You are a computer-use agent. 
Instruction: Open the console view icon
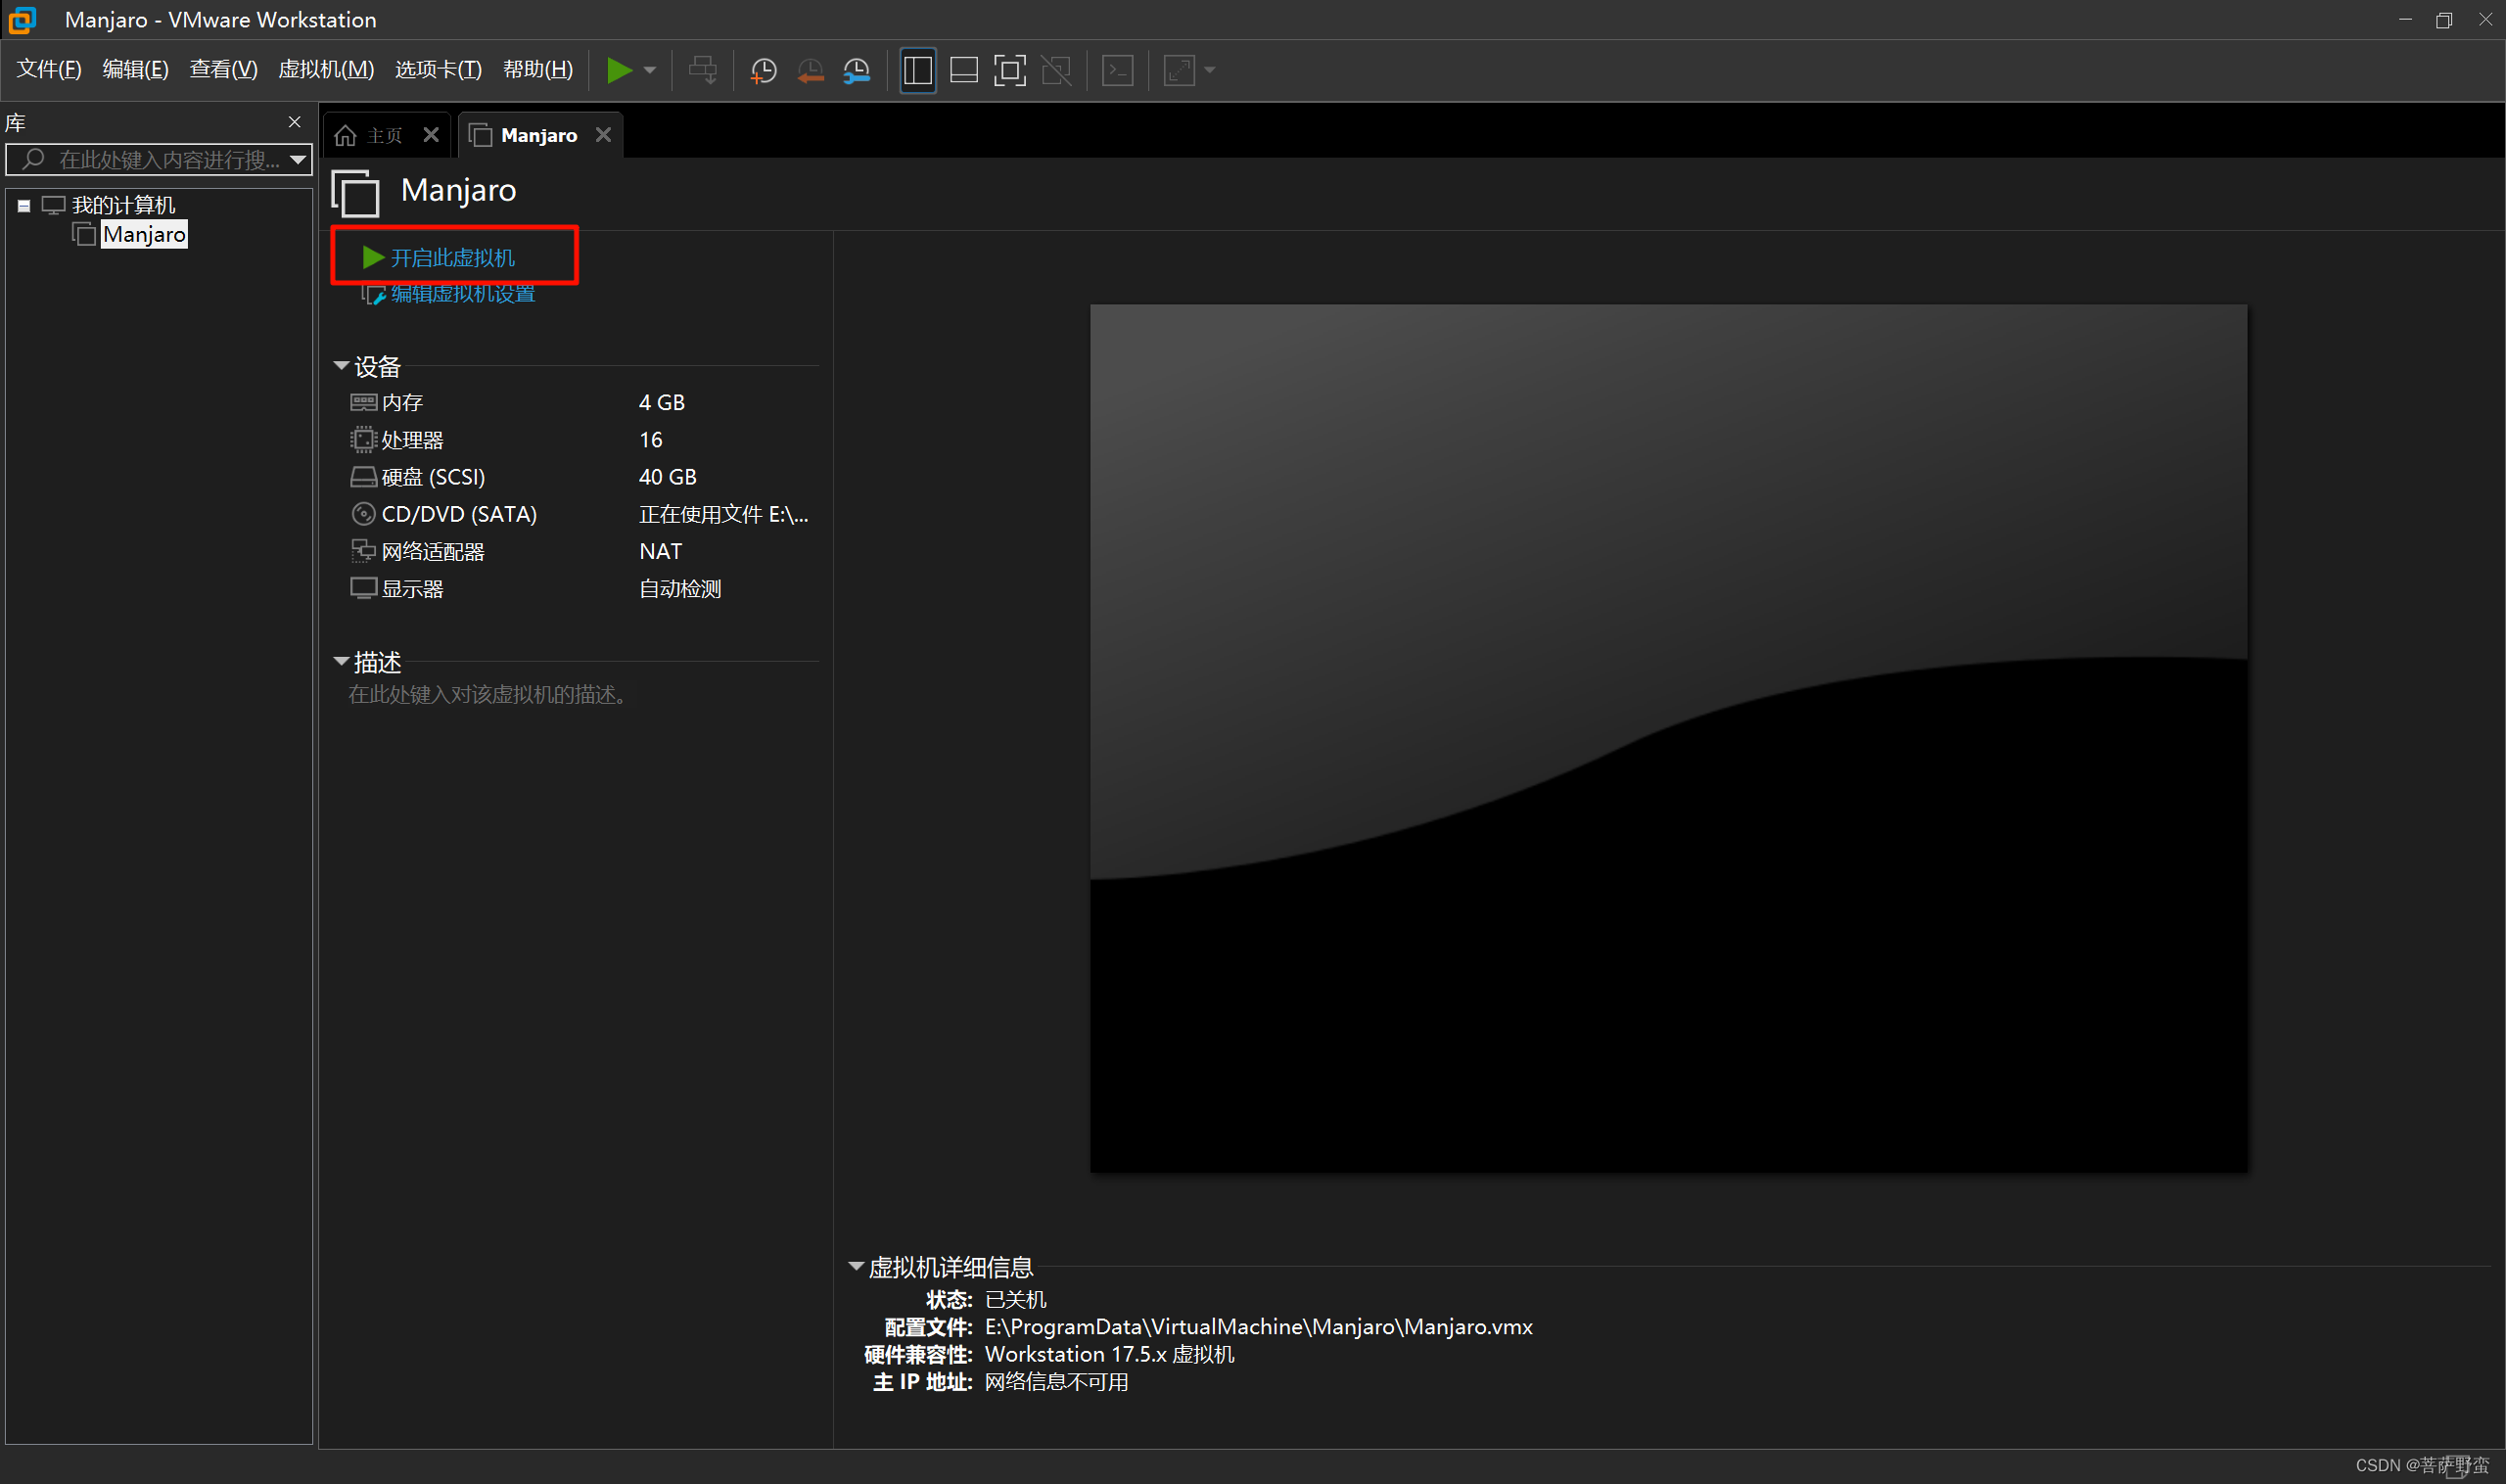click(x=1117, y=70)
